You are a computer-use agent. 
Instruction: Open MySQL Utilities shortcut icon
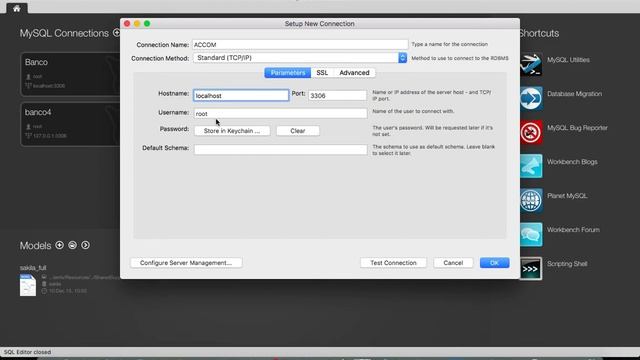(531, 64)
